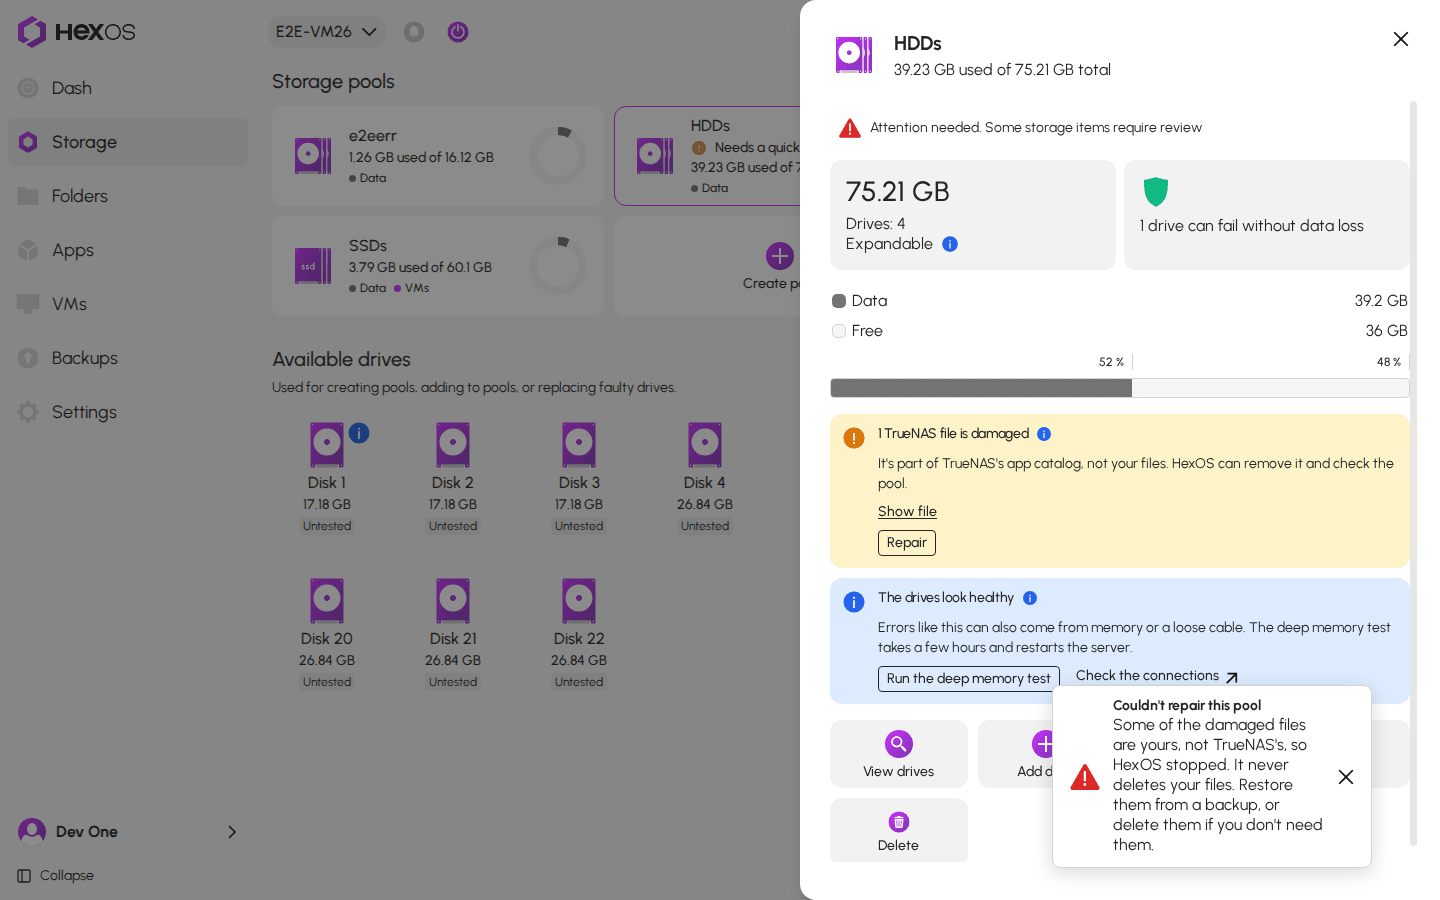Click the pool usage progress bar
Image resolution: width=1440 pixels, height=900 pixels.
click(x=1120, y=388)
